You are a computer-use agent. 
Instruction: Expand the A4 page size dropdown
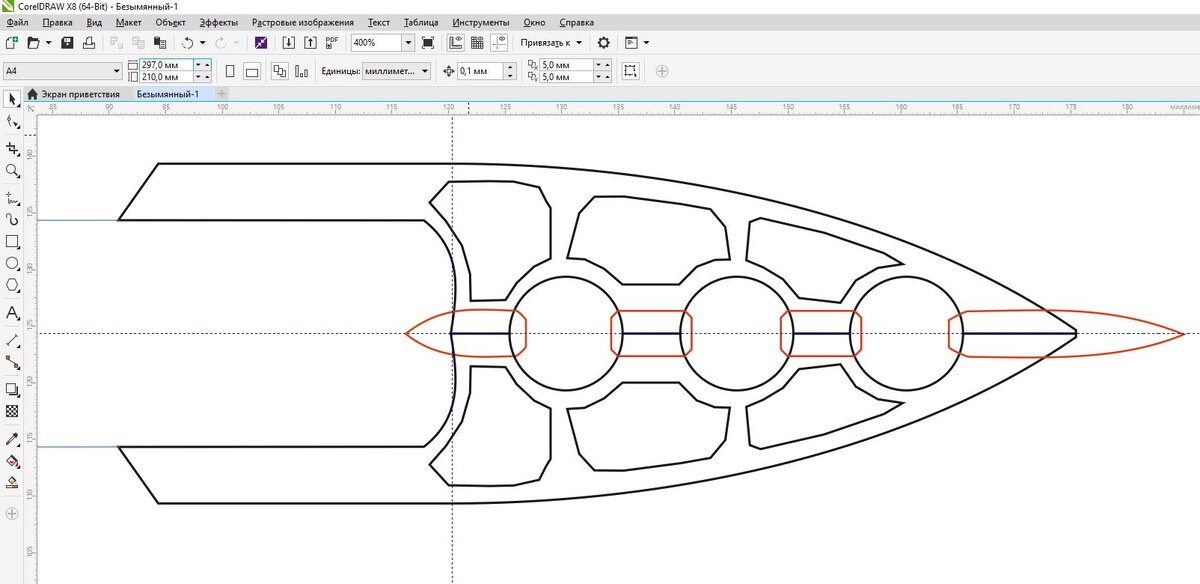(x=116, y=71)
